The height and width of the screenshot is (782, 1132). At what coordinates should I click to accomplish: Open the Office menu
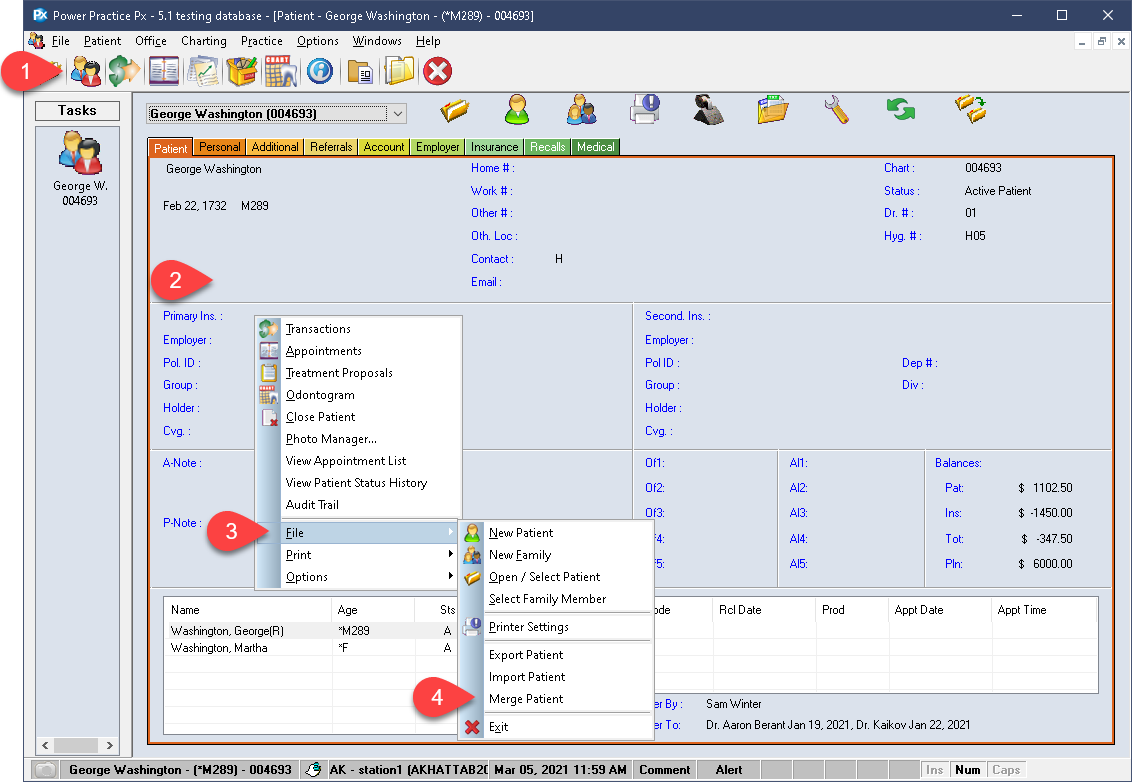point(151,41)
